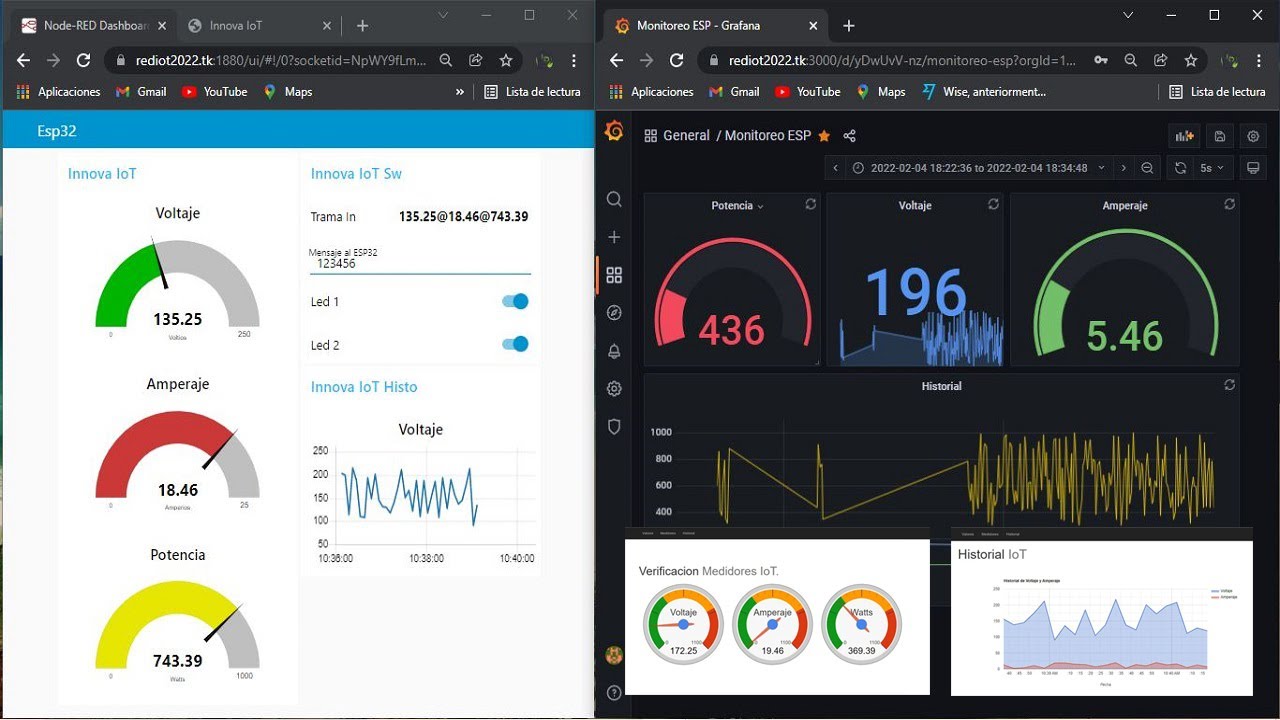Open YouTube bookmark in Node-RED window

click(x=214, y=92)
